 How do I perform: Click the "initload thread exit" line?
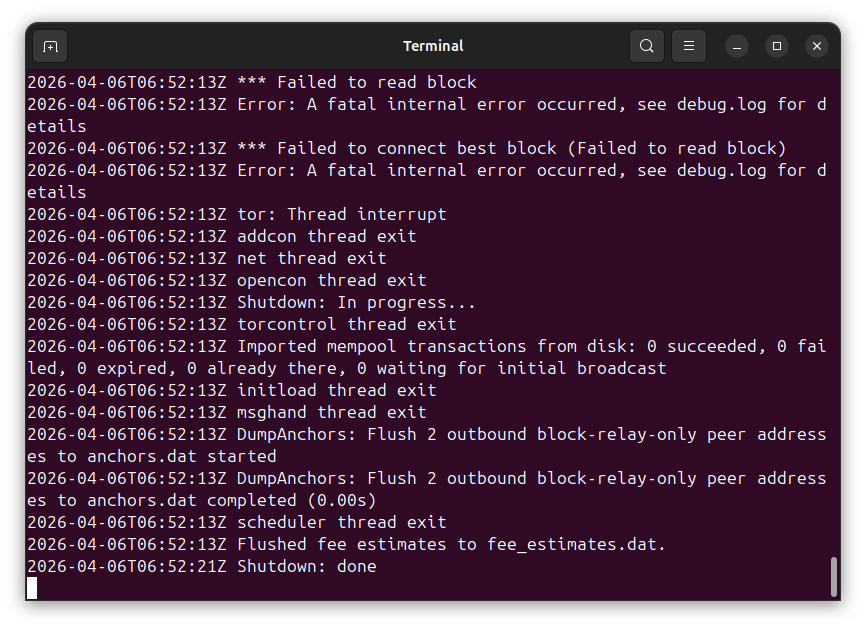[x=336, y=391]
